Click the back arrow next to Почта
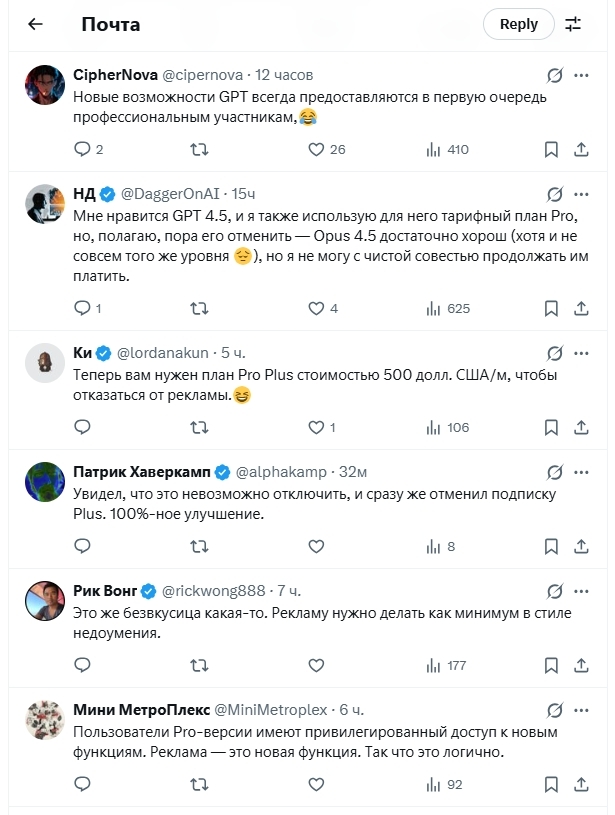This screenshot has width=615, height=815. tap(35, 24)
